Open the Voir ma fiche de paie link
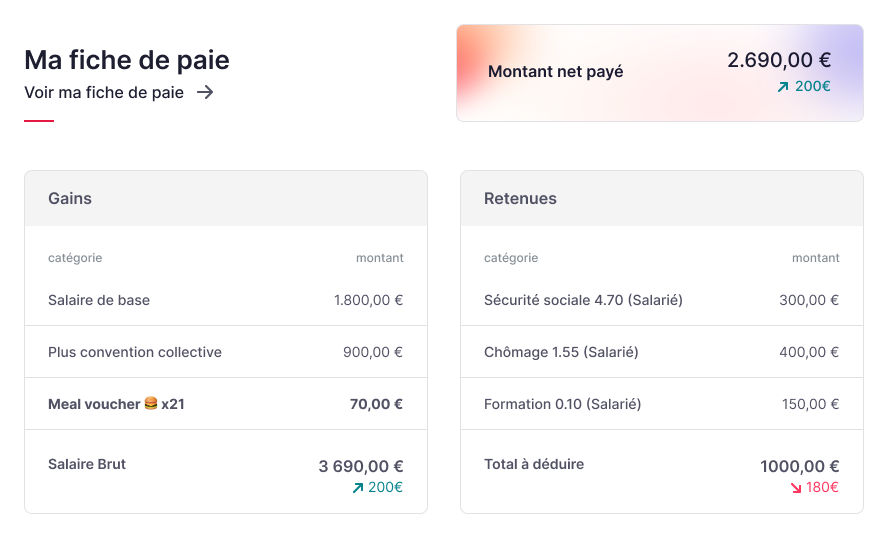The height and width of the screenshot is (538, 888). pos(104,93)
